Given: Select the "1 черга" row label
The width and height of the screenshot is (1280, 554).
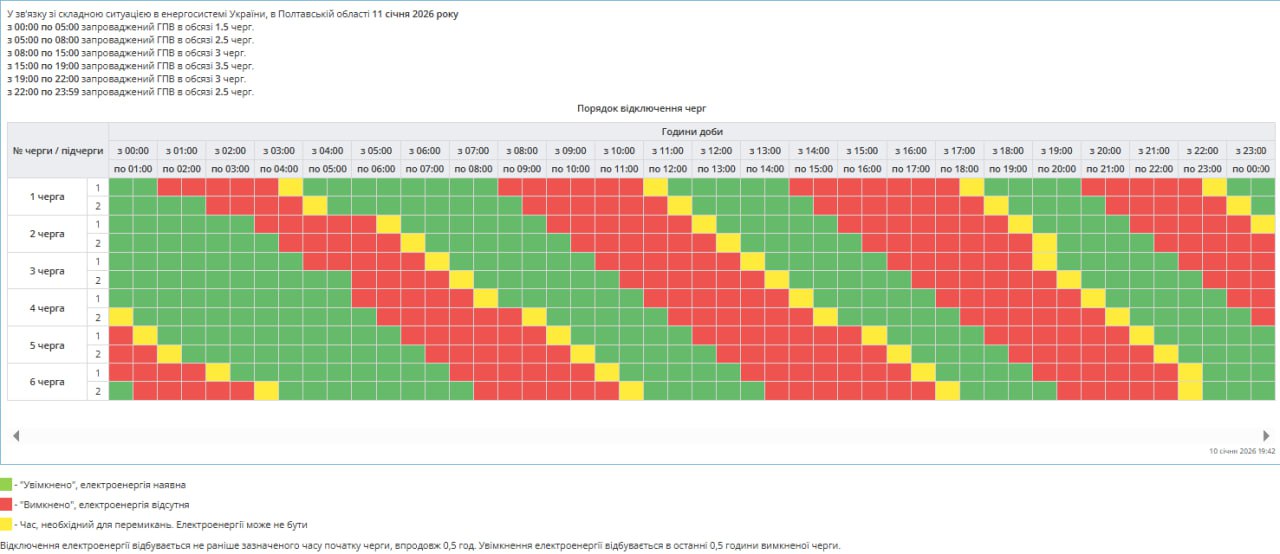Looking at the screenshot, I should pyautogui.click(x=47, y=197).
